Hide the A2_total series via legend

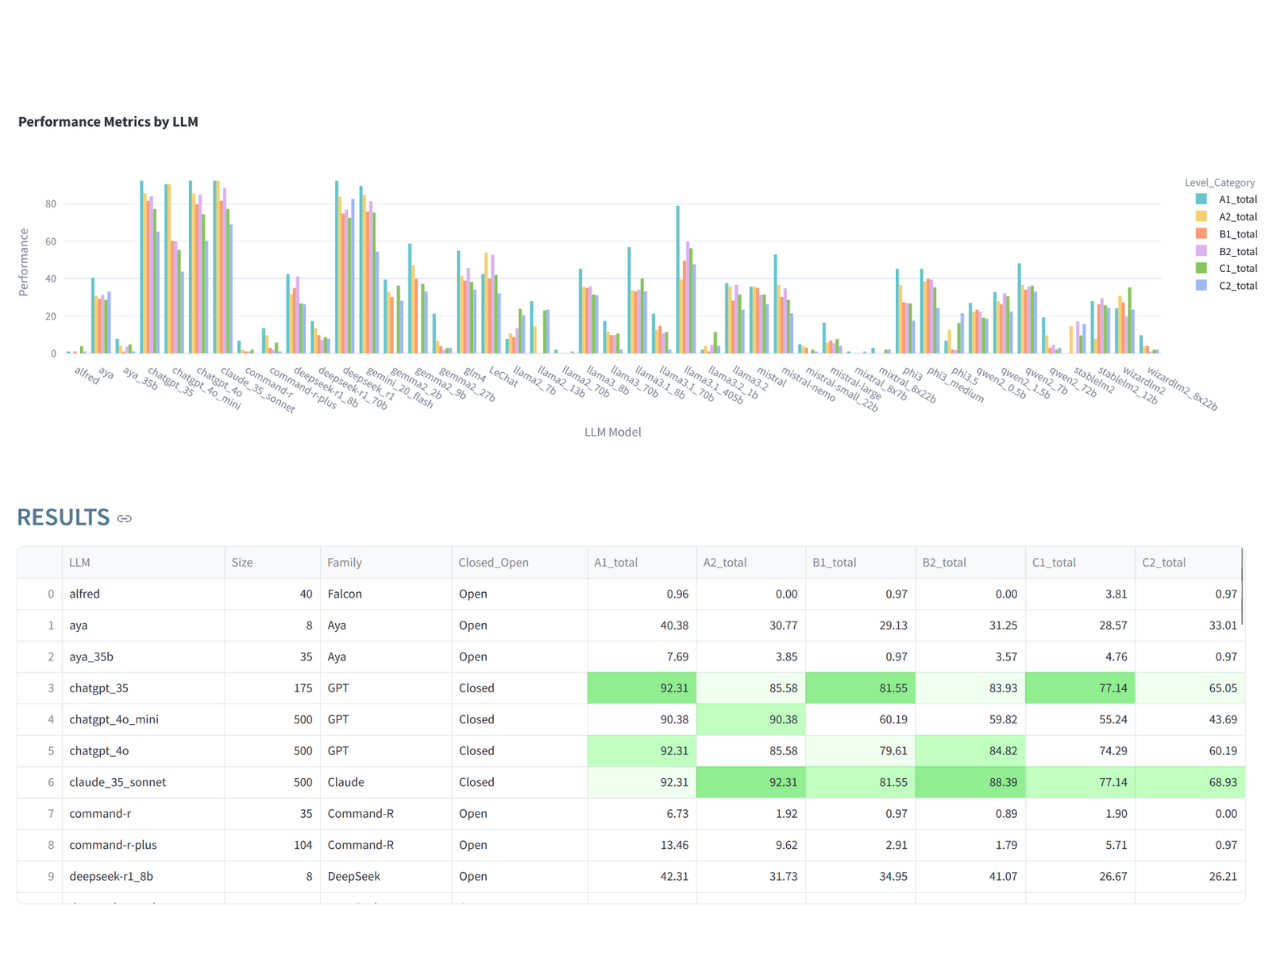[x=1237, y=217]
